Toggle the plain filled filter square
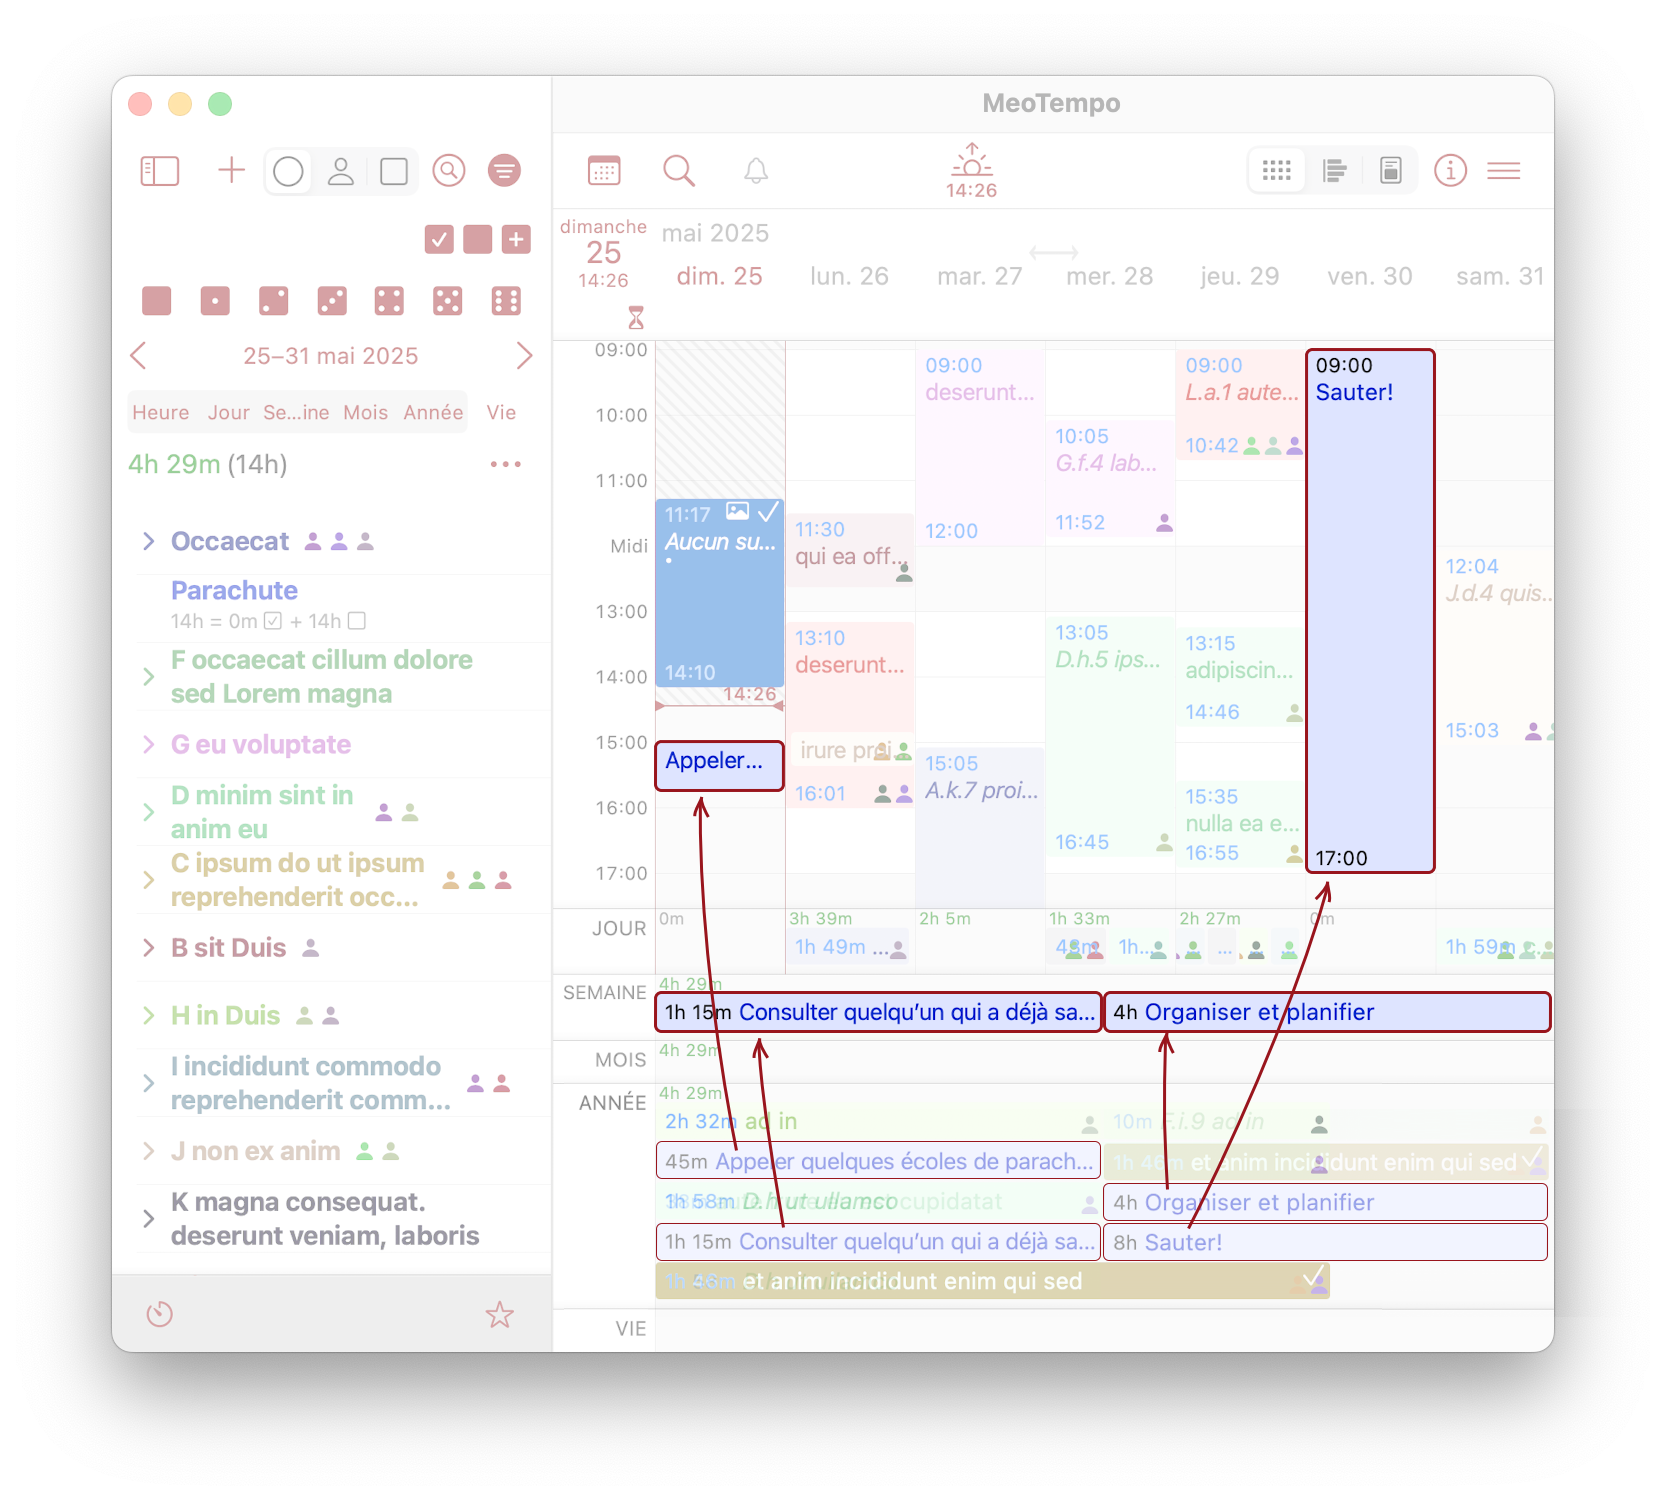This screenshot has width=1666, height=1500. click(478, 240)
